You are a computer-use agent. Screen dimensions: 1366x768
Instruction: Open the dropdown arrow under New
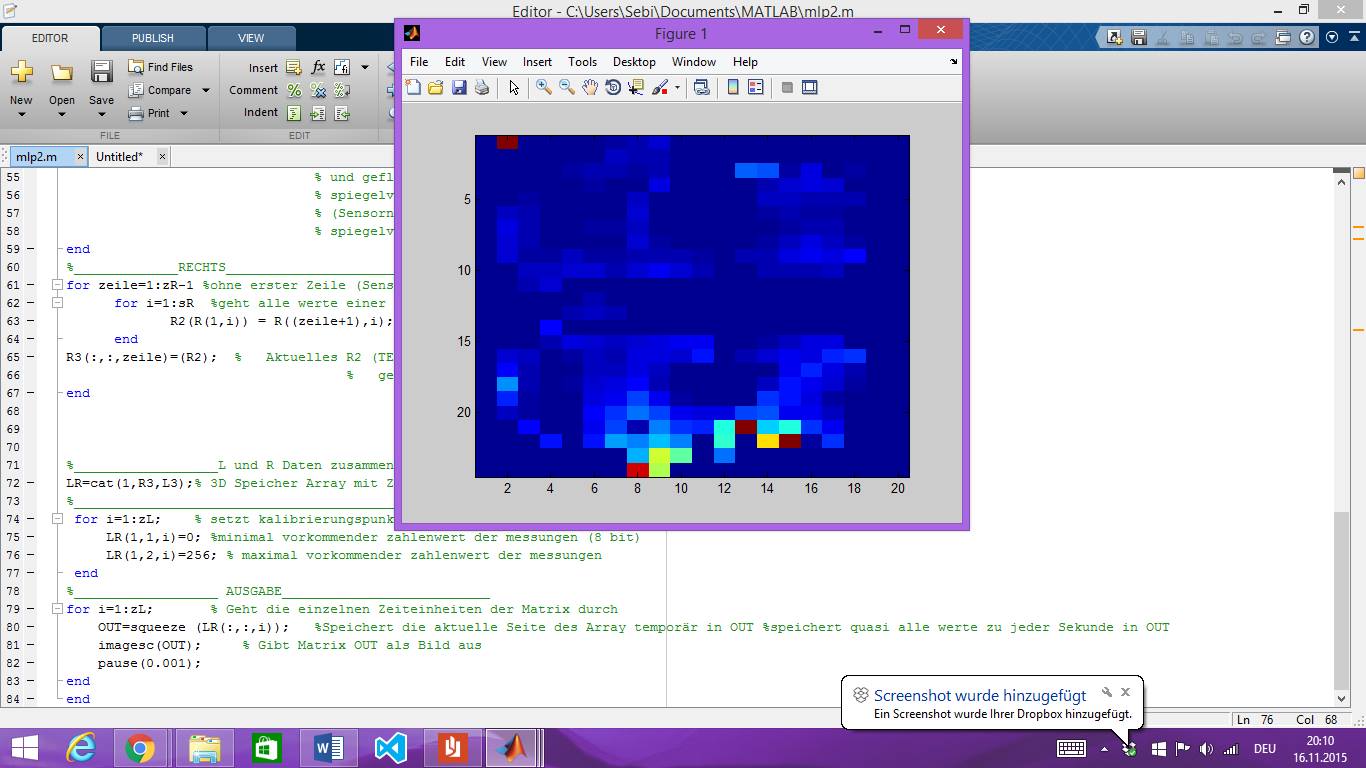click(21, 114)
